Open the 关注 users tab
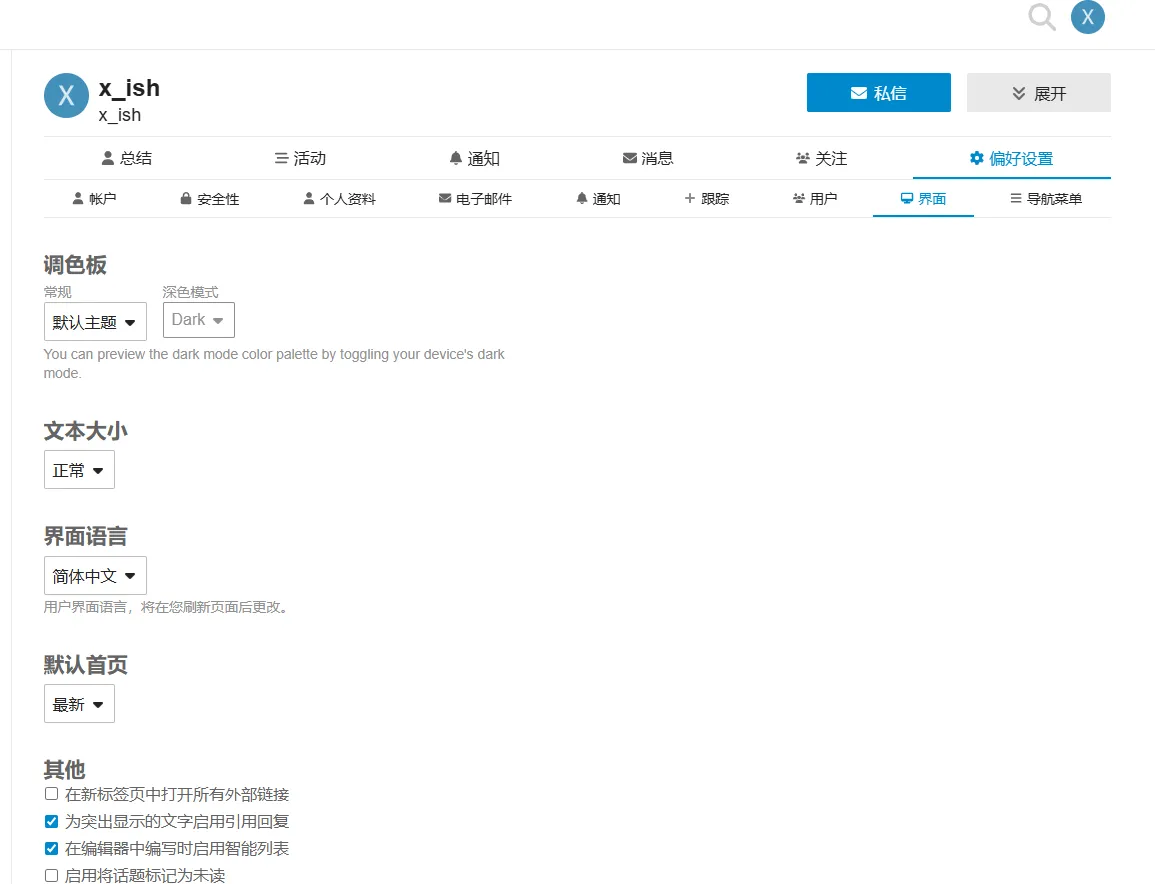This screenshot has height=884, width=1155. pos(821,158)
